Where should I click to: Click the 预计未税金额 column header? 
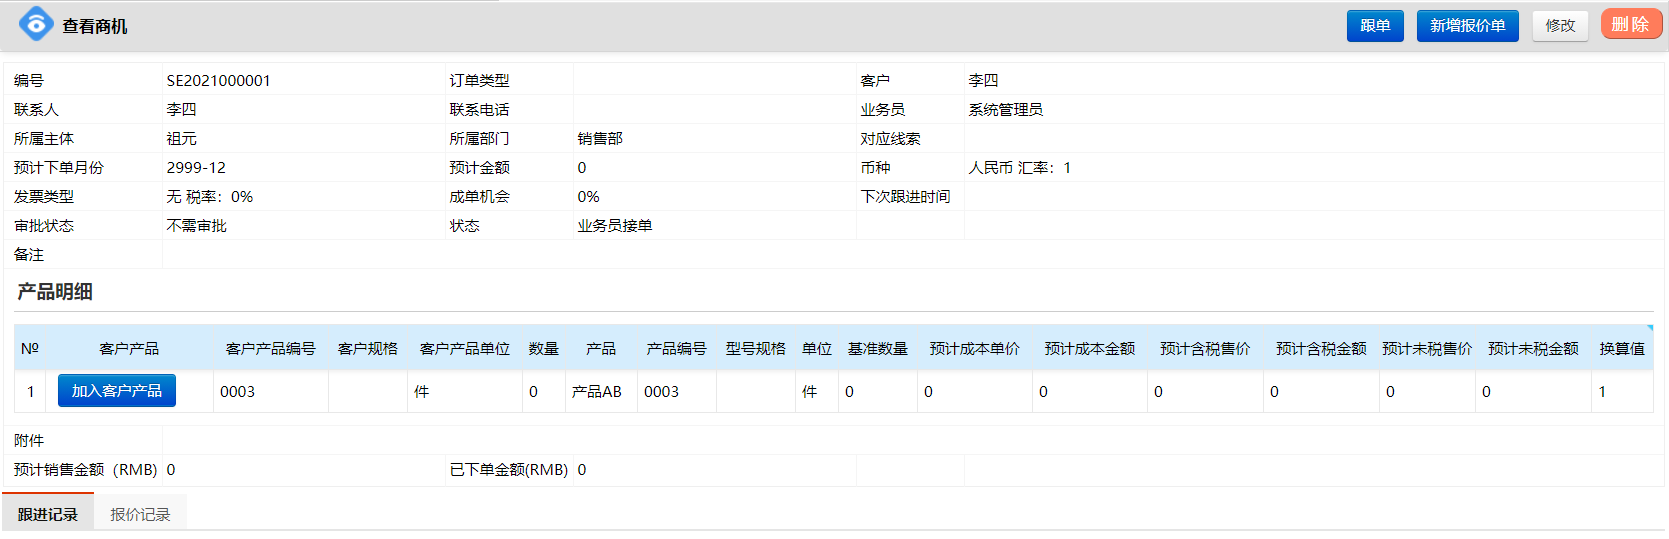click(1532, 349)
